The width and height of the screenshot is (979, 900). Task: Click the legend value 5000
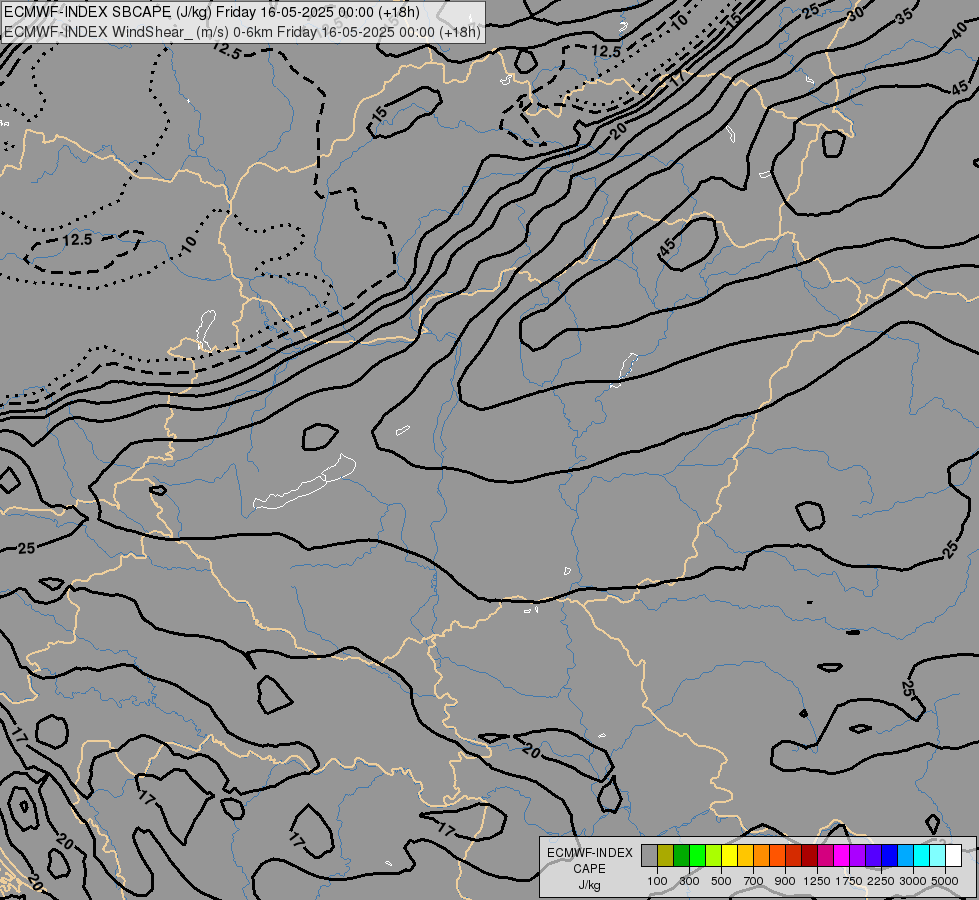pyautogui.click(x=944, y=881)
